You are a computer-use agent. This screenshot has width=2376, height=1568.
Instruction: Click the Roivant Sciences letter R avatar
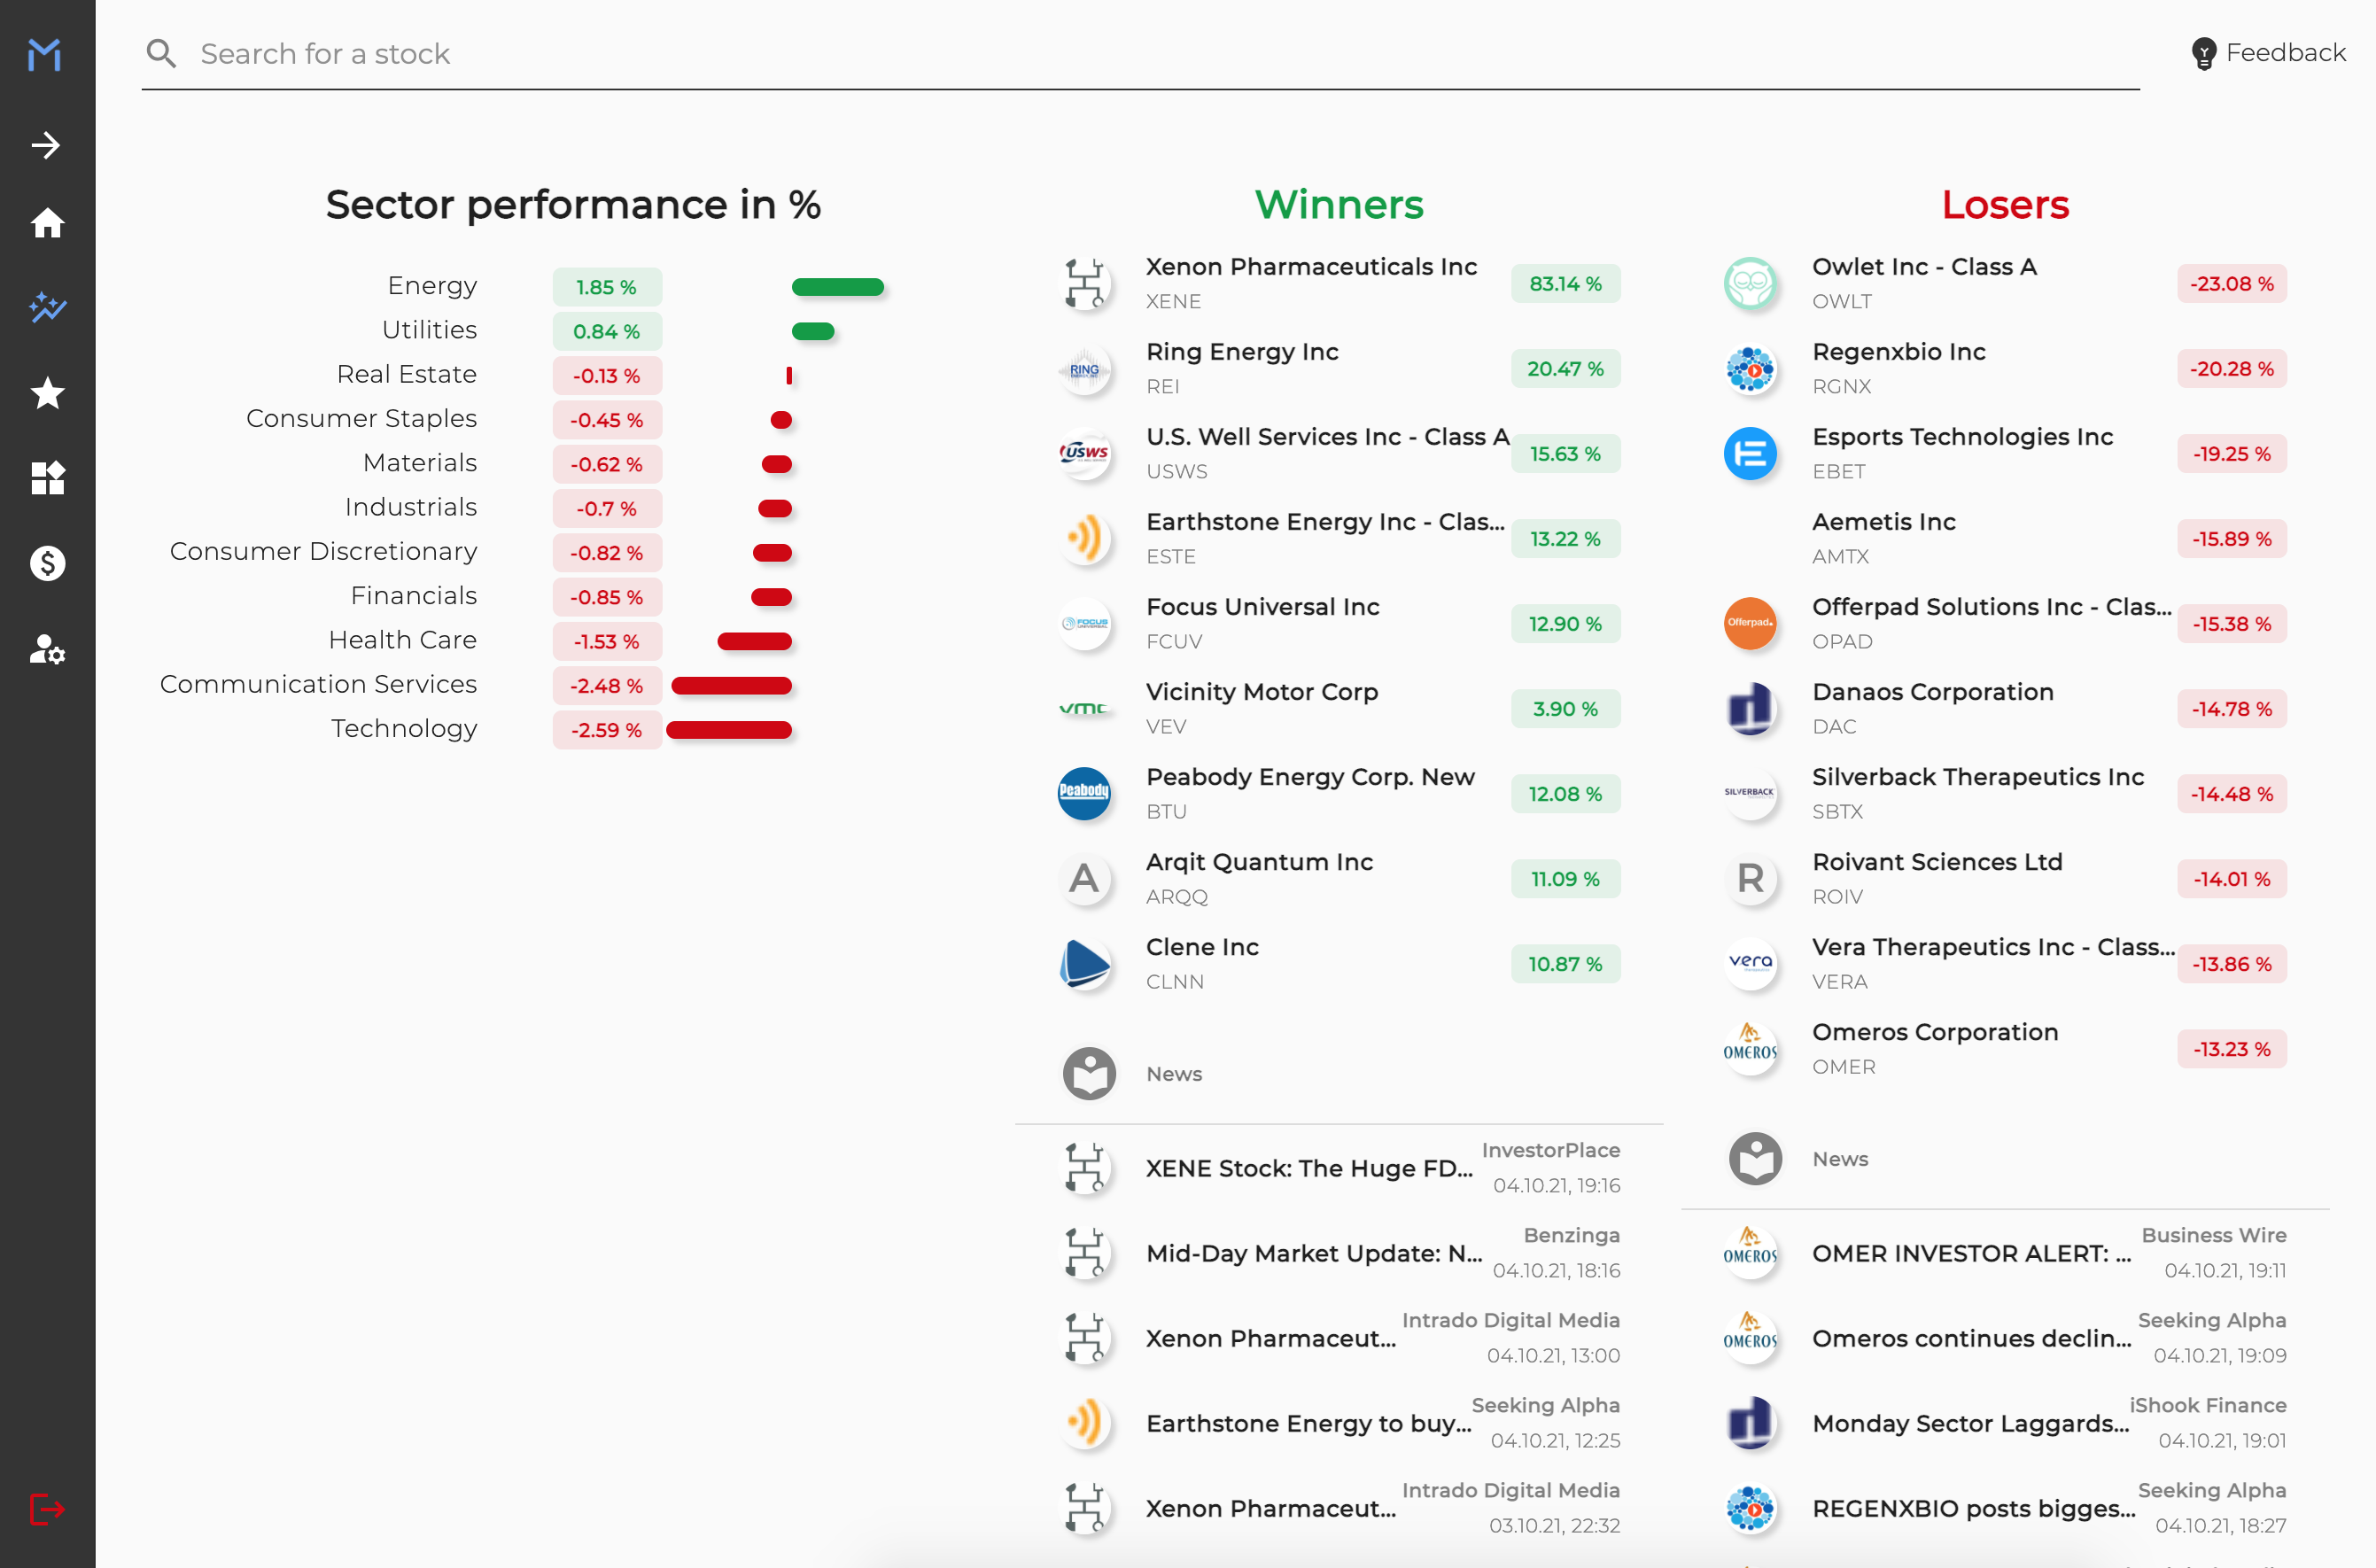coord(1751,879)
